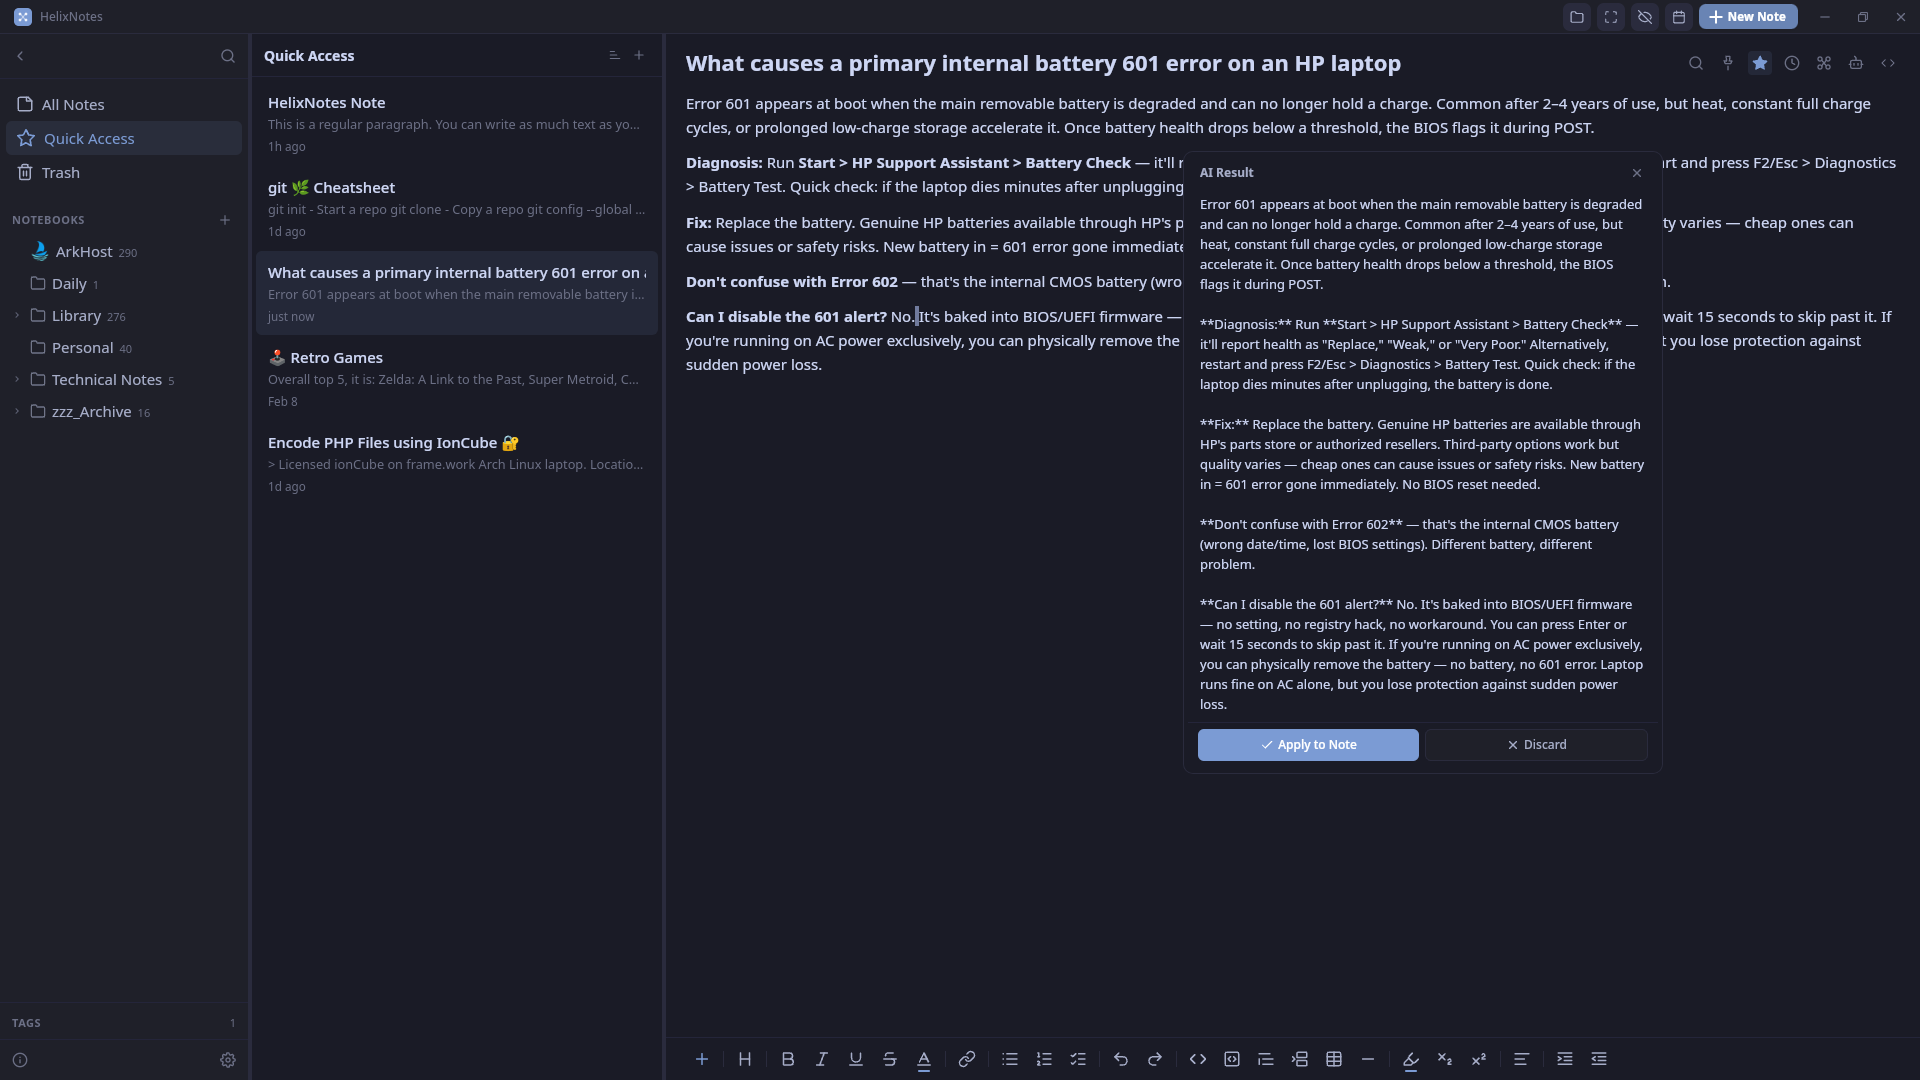Open the calendar icon in the title bar
Viewport: 1920px width, 1080px height.
click(1679, 16)
